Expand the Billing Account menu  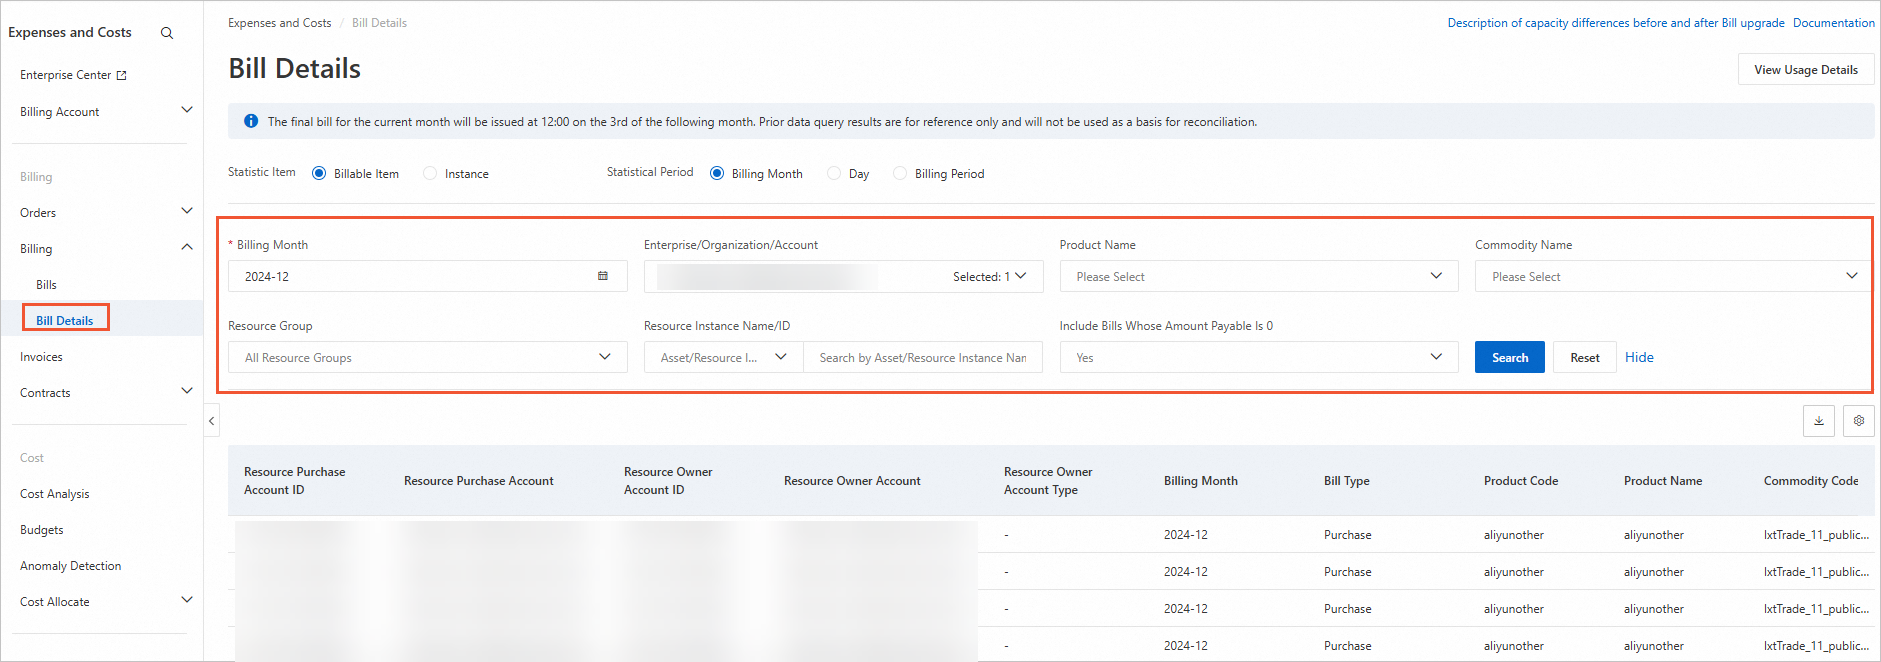click(x=186, y=110)
